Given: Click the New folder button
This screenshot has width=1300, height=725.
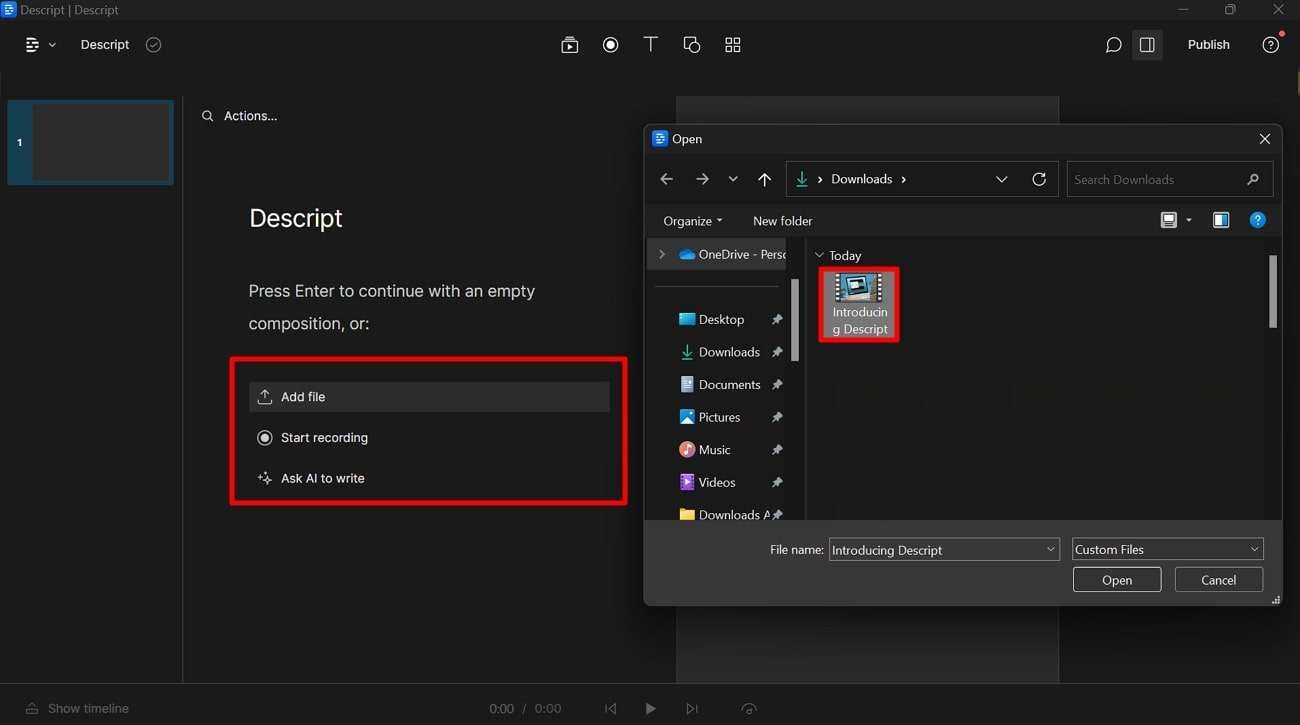Looking at the screenshot, I should pyautogui.click(x=782, y=221).
